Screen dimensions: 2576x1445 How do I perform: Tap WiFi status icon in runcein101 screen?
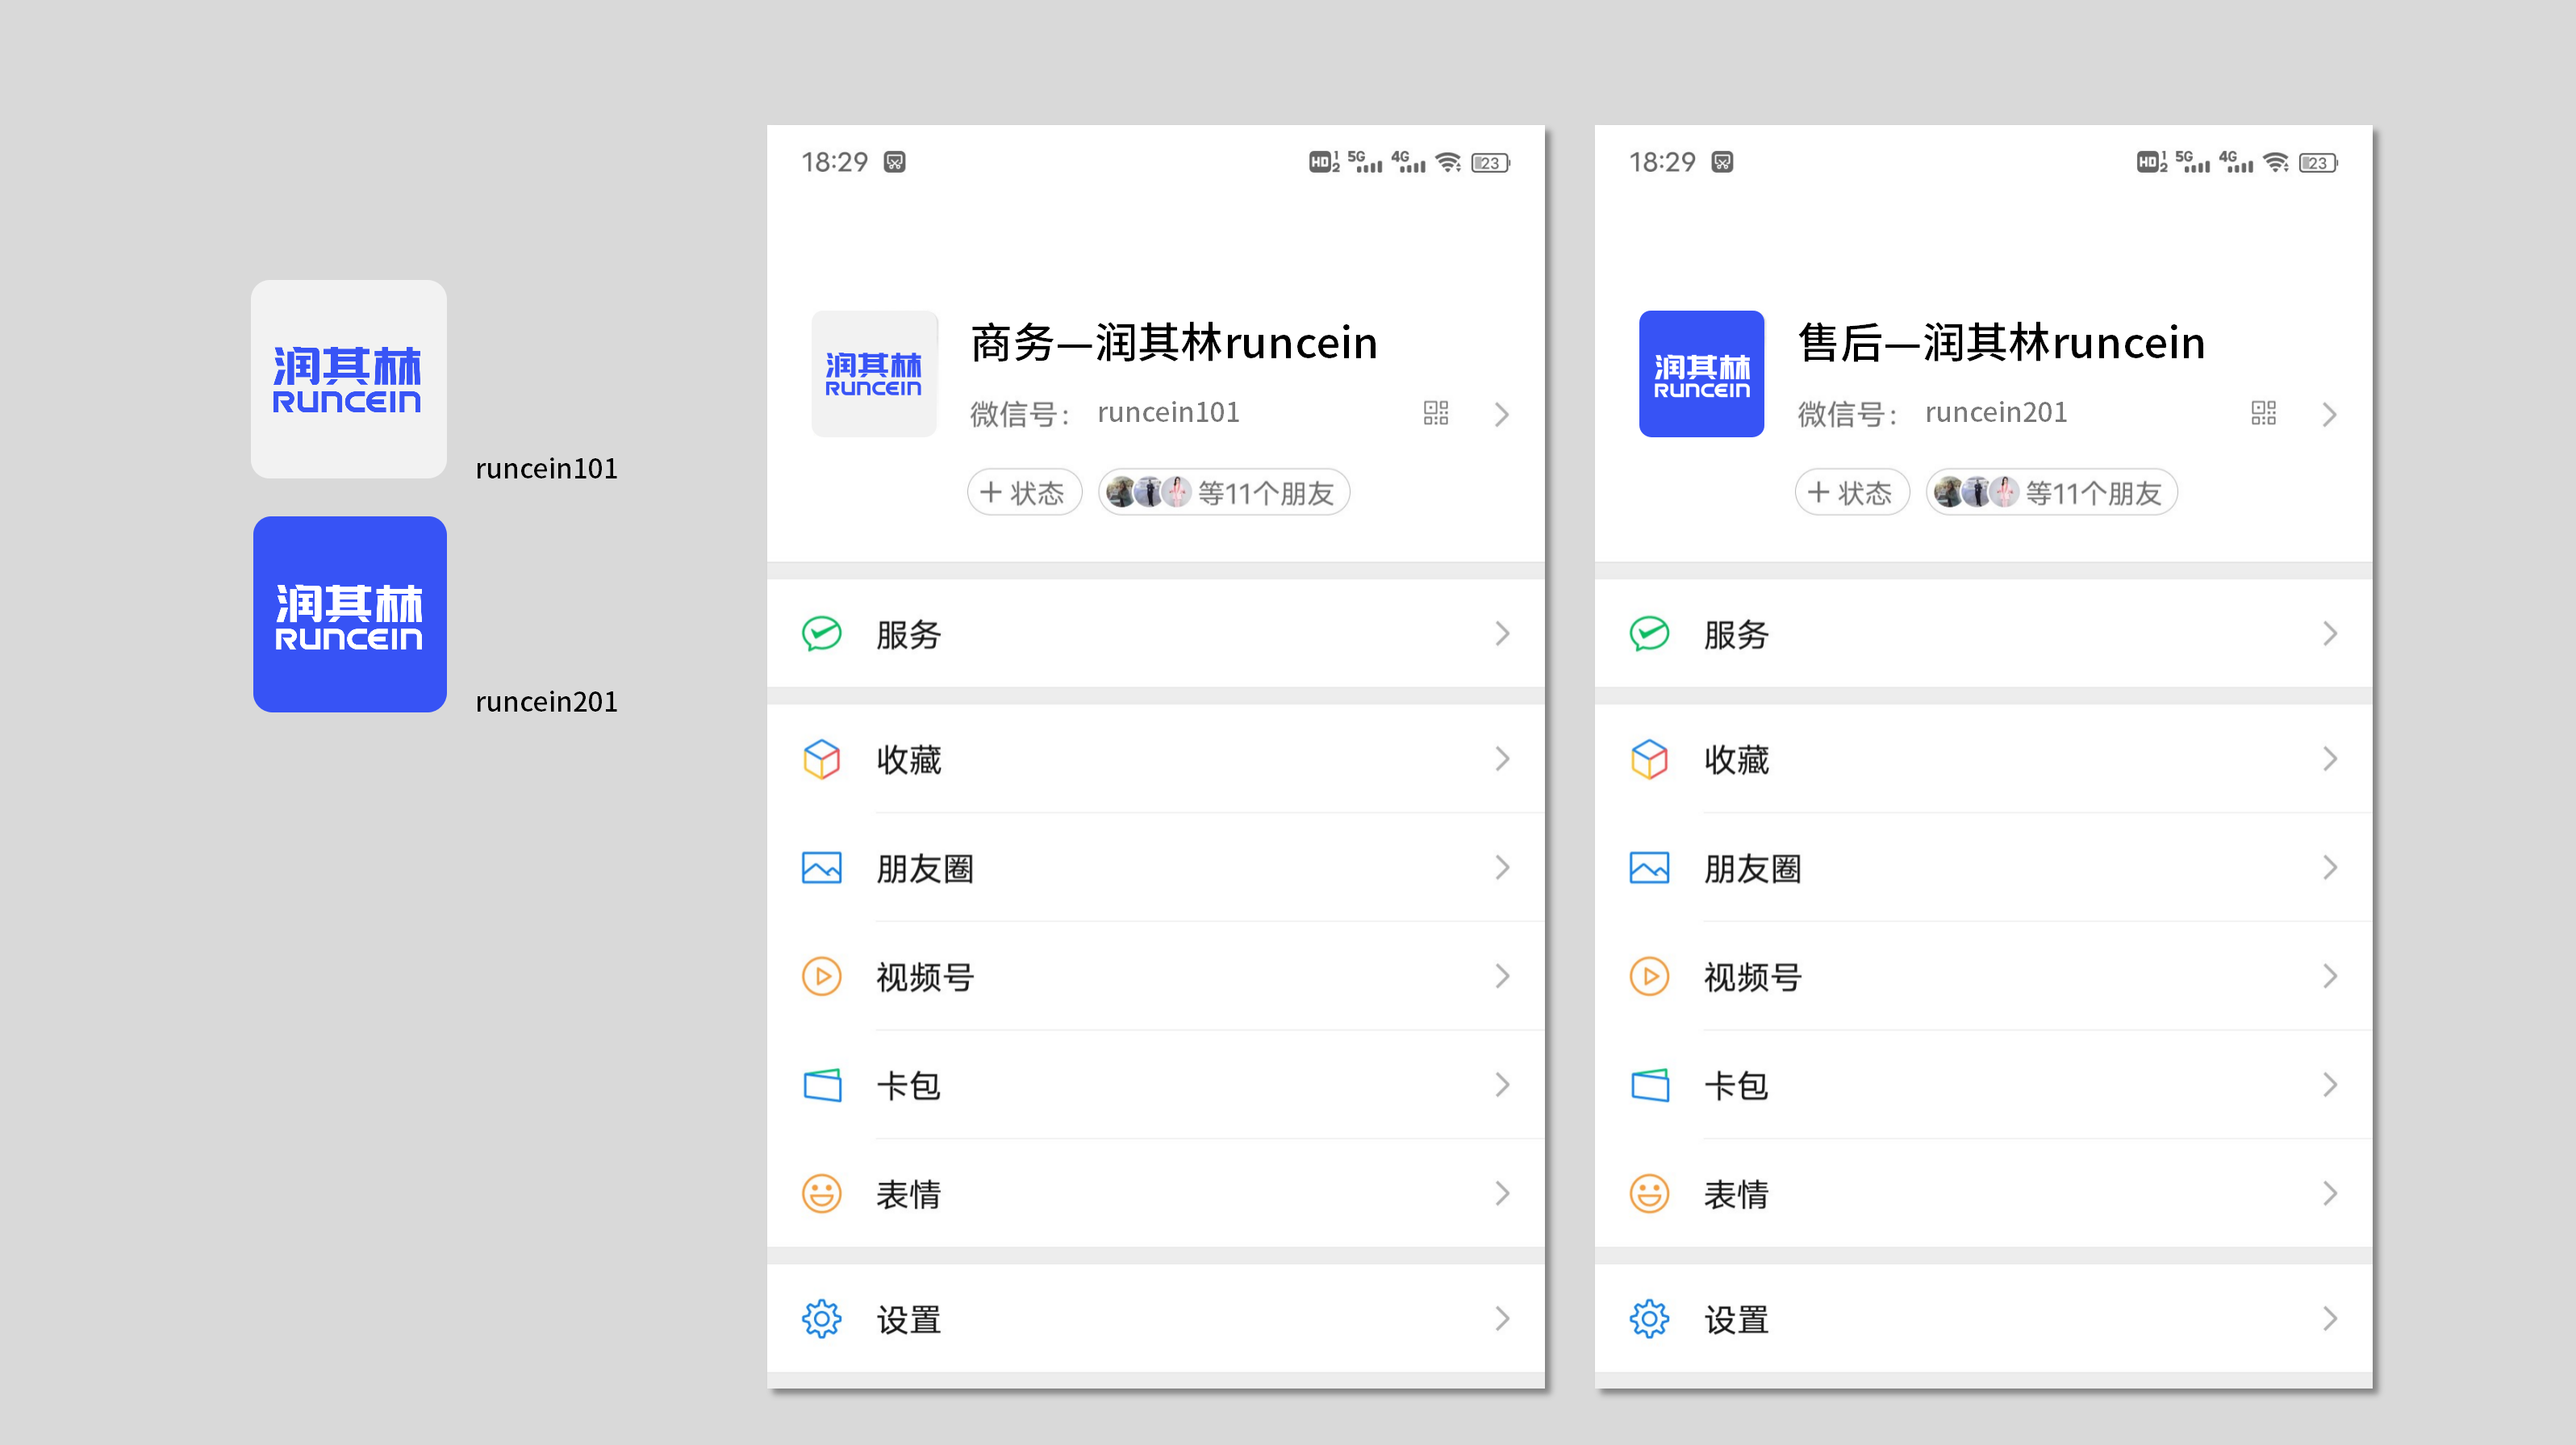pos(1448,162)
